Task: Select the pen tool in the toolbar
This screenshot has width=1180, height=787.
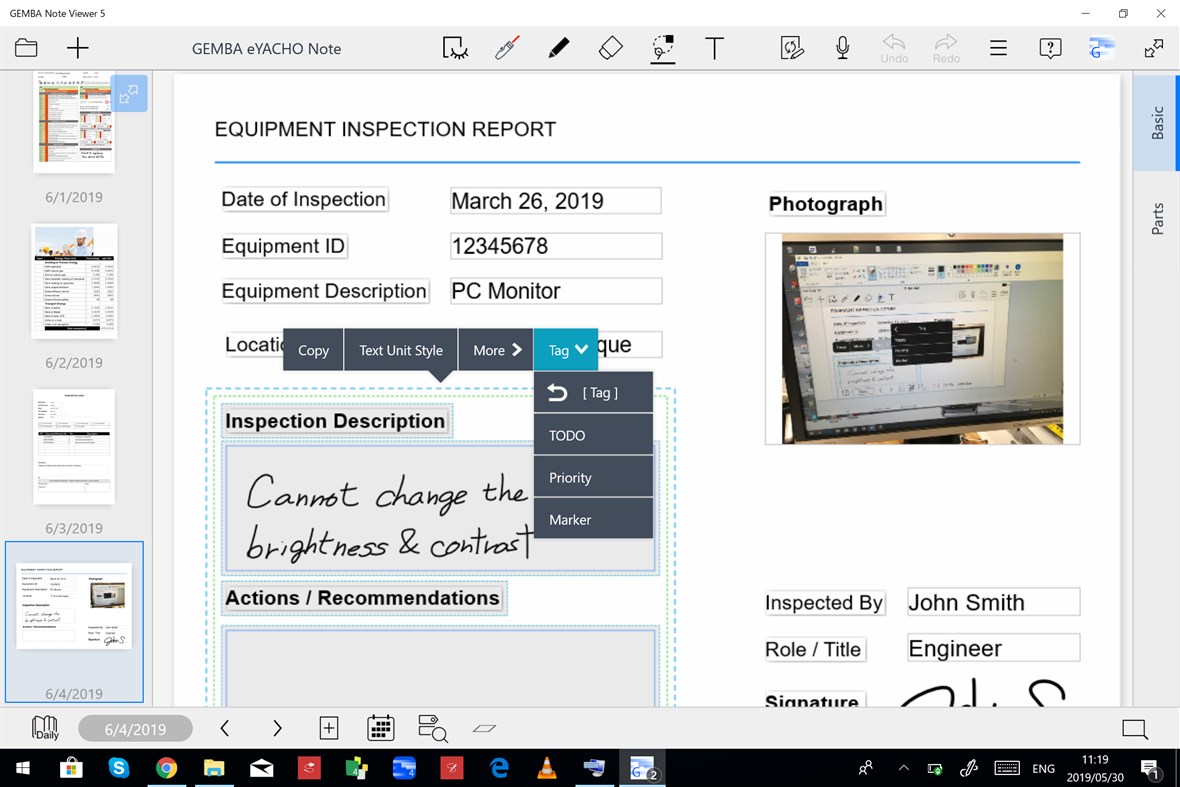Action: [x=558, y=47]
